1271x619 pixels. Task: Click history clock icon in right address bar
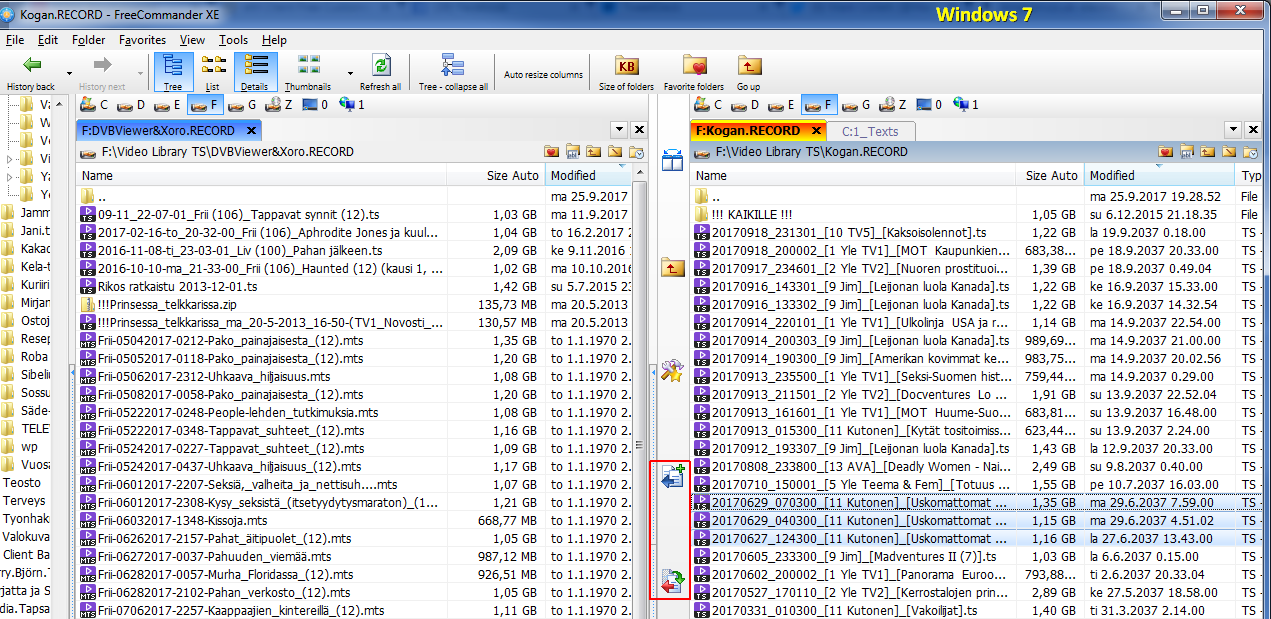click(x=1250, y=152)
